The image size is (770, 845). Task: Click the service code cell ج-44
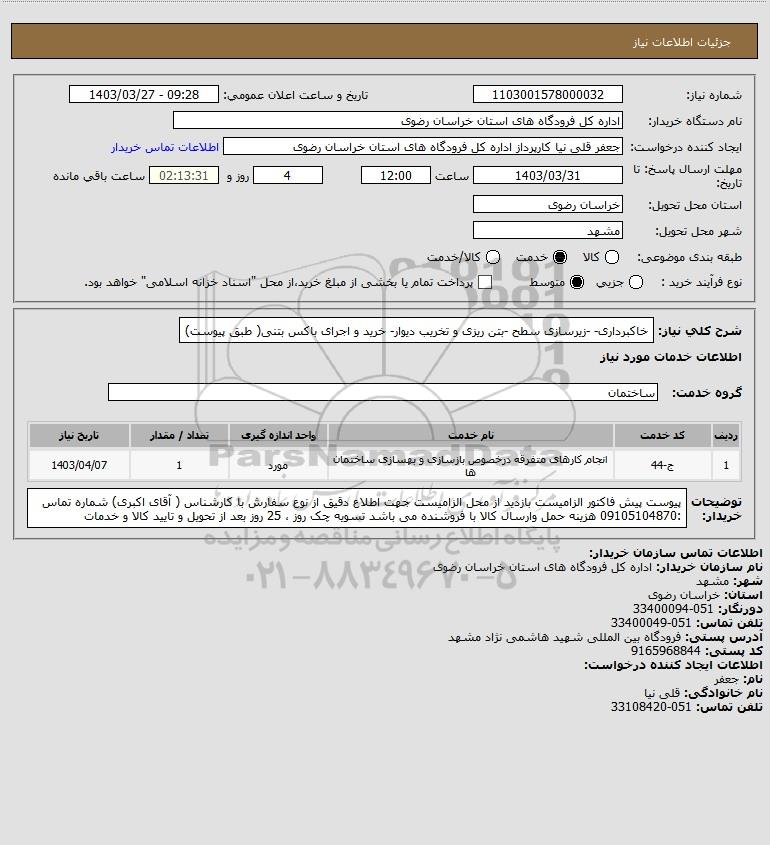pos(662,465)
